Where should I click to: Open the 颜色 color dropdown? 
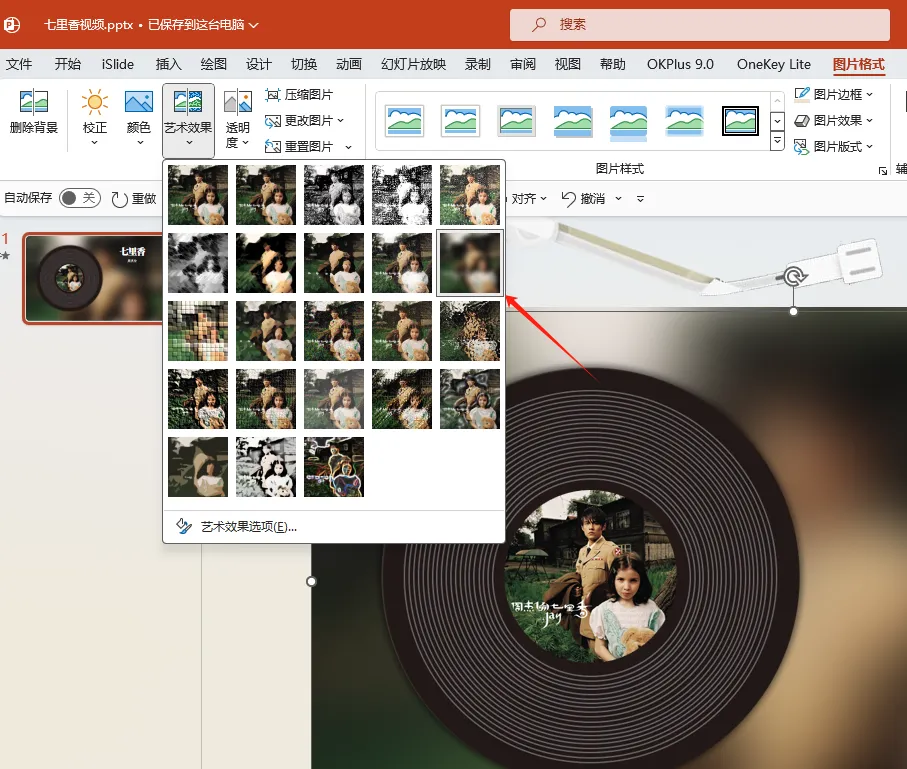(x=139, y=119)
